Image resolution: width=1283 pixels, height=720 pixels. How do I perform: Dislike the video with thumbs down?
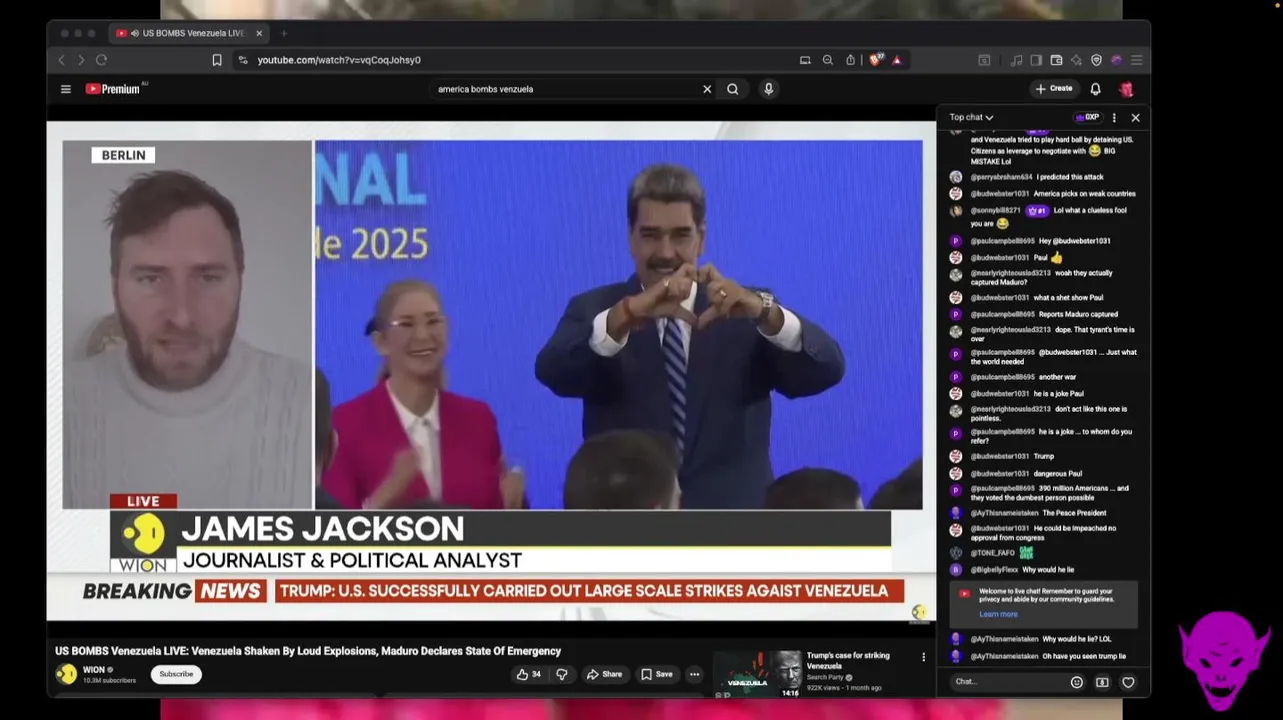coord(562,674)
